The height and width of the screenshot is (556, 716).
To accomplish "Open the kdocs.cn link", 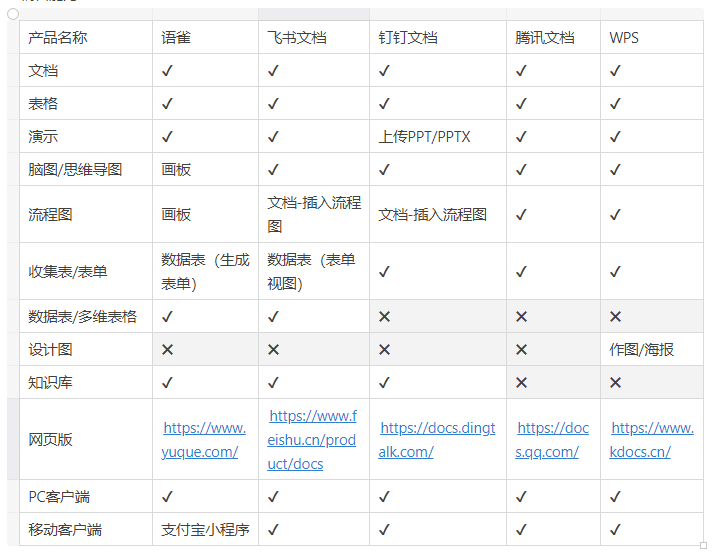I will pyautogui.click(x=652, y=440).
